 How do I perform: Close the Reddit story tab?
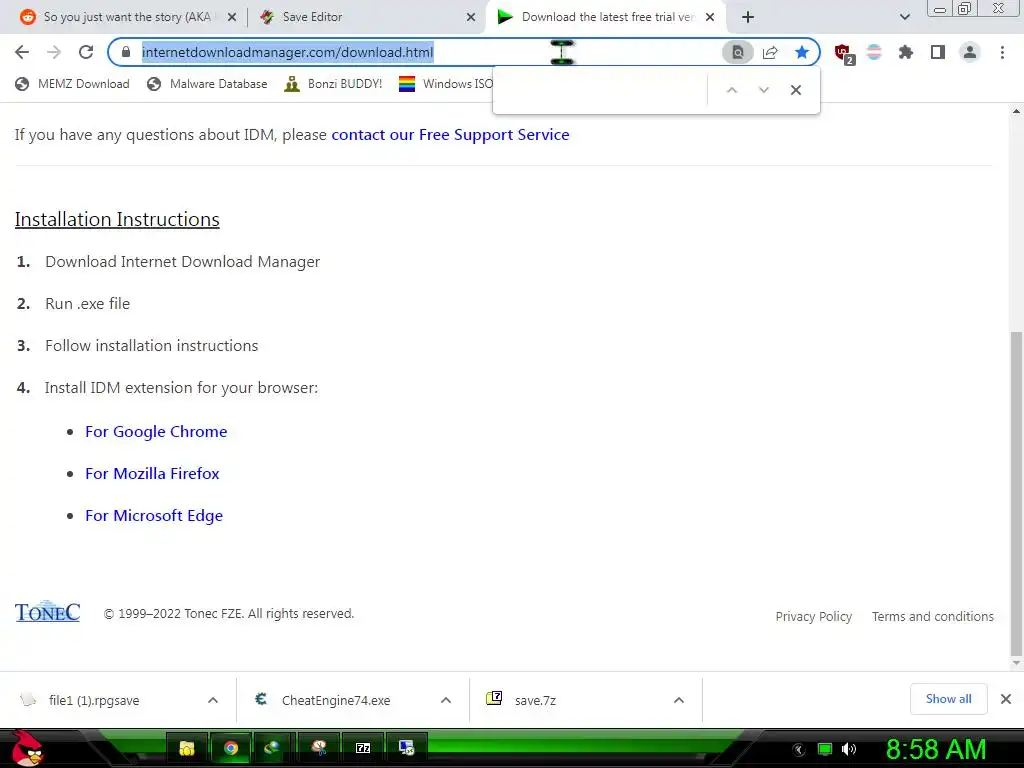tap(232, 17)
